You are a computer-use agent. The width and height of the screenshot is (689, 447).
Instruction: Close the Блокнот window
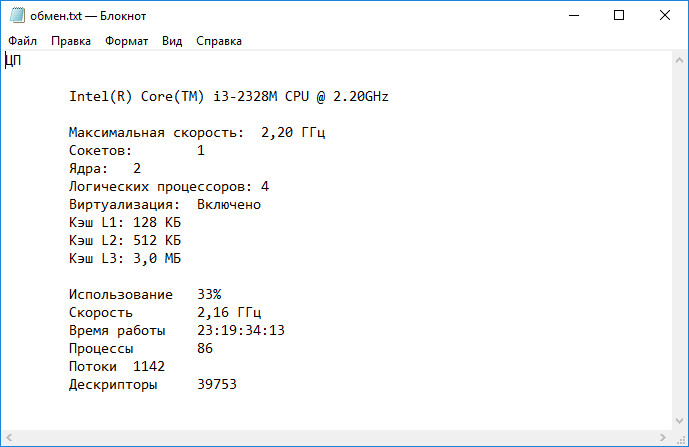tap(664, 15)
